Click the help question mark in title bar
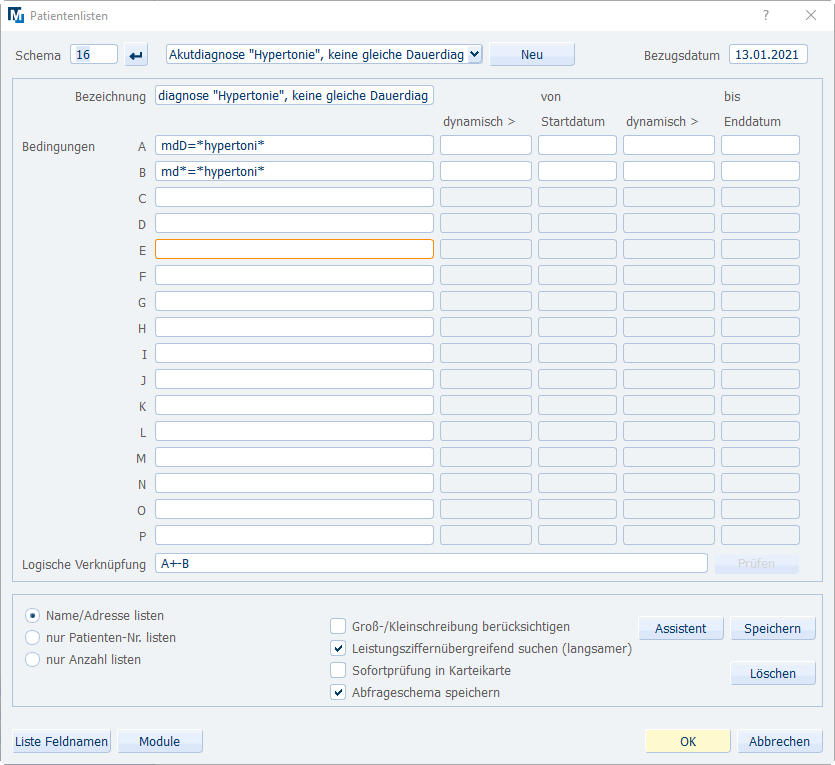 click(766, 15)
